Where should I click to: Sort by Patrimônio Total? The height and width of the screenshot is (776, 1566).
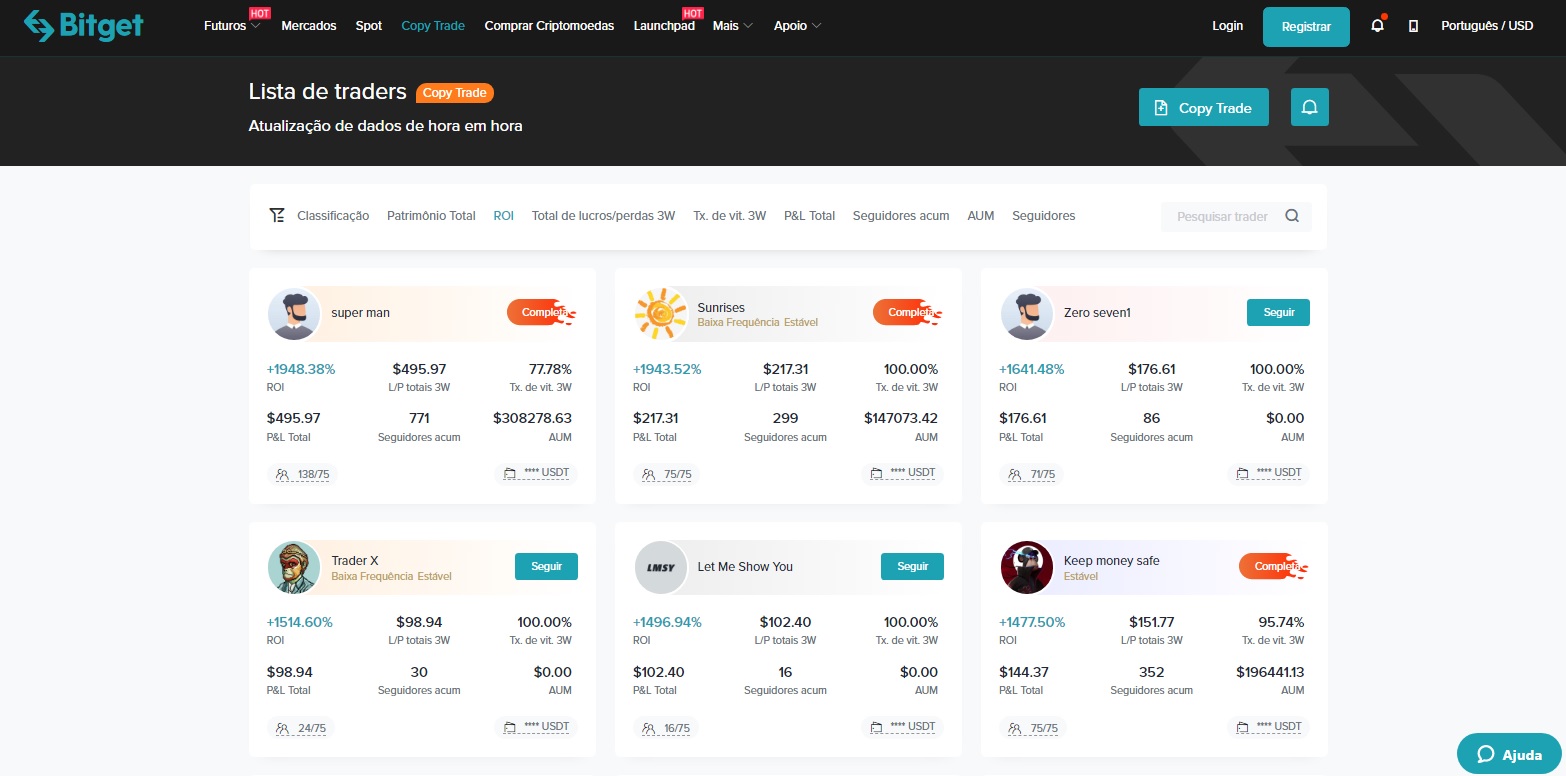point(431,216)
